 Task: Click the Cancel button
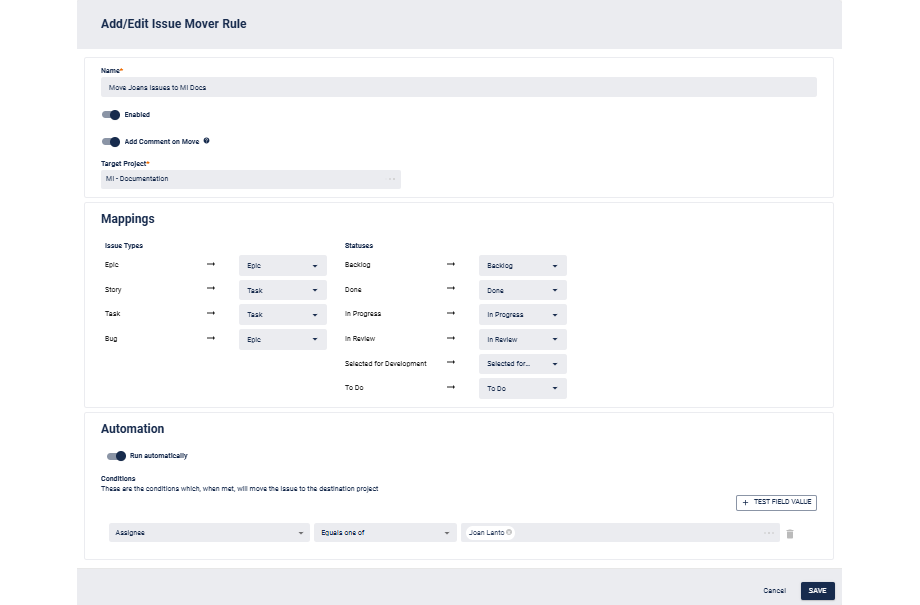(774, 591)
